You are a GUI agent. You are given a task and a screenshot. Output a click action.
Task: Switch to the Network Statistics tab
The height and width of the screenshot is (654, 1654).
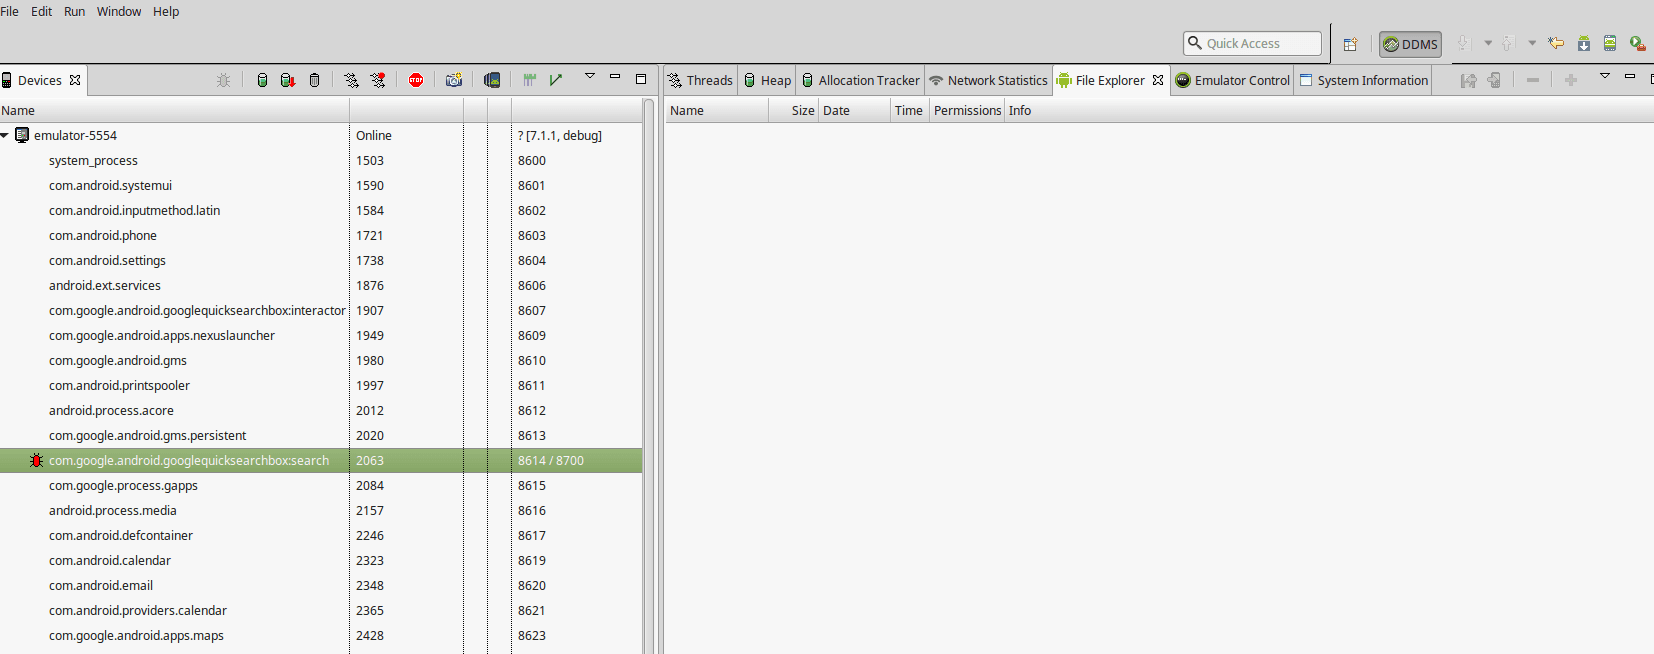[988, 80]
